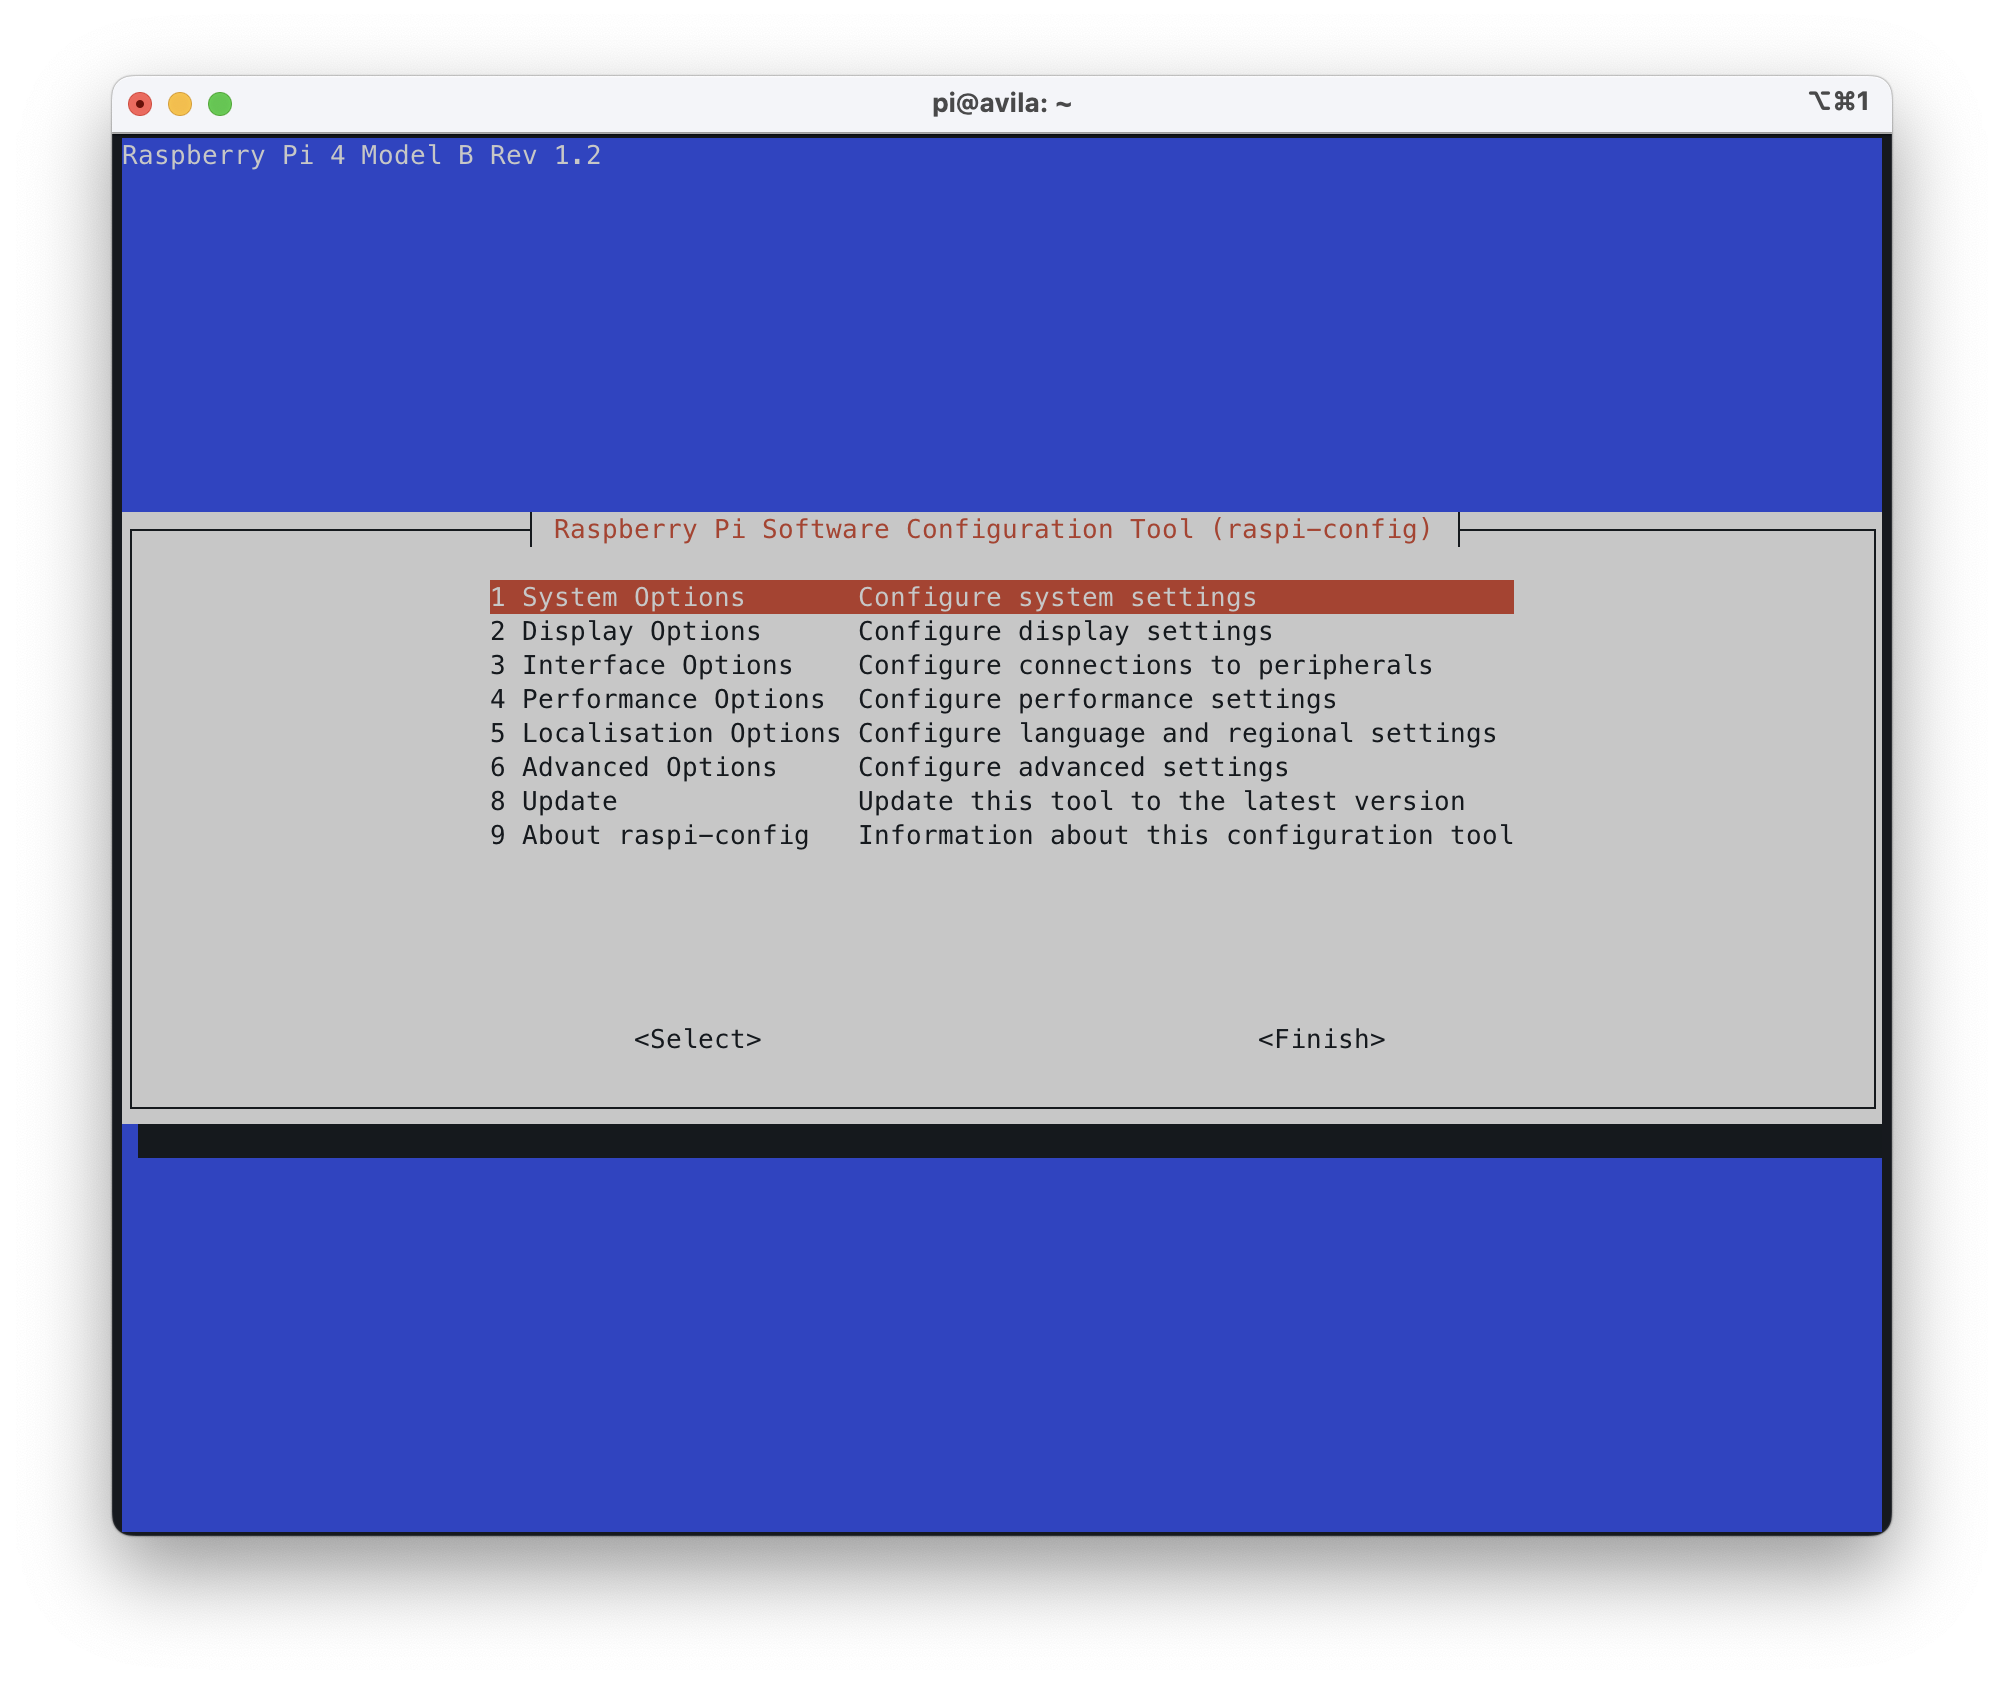Click 'Configure performance settings' description

point(1097,699)
